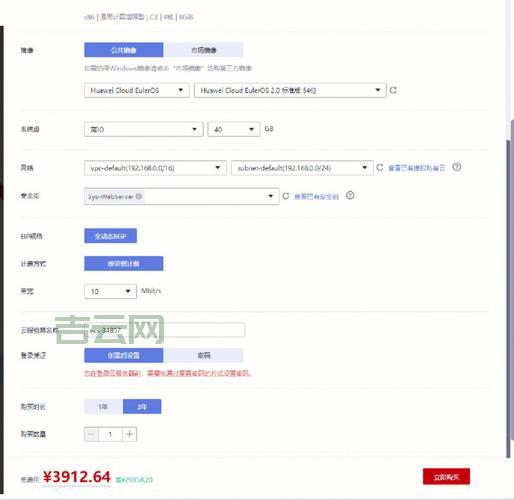Select the bill-by-bandwidth option
Viewport: 514px width, 500px height.
click(x=124, y=263)
